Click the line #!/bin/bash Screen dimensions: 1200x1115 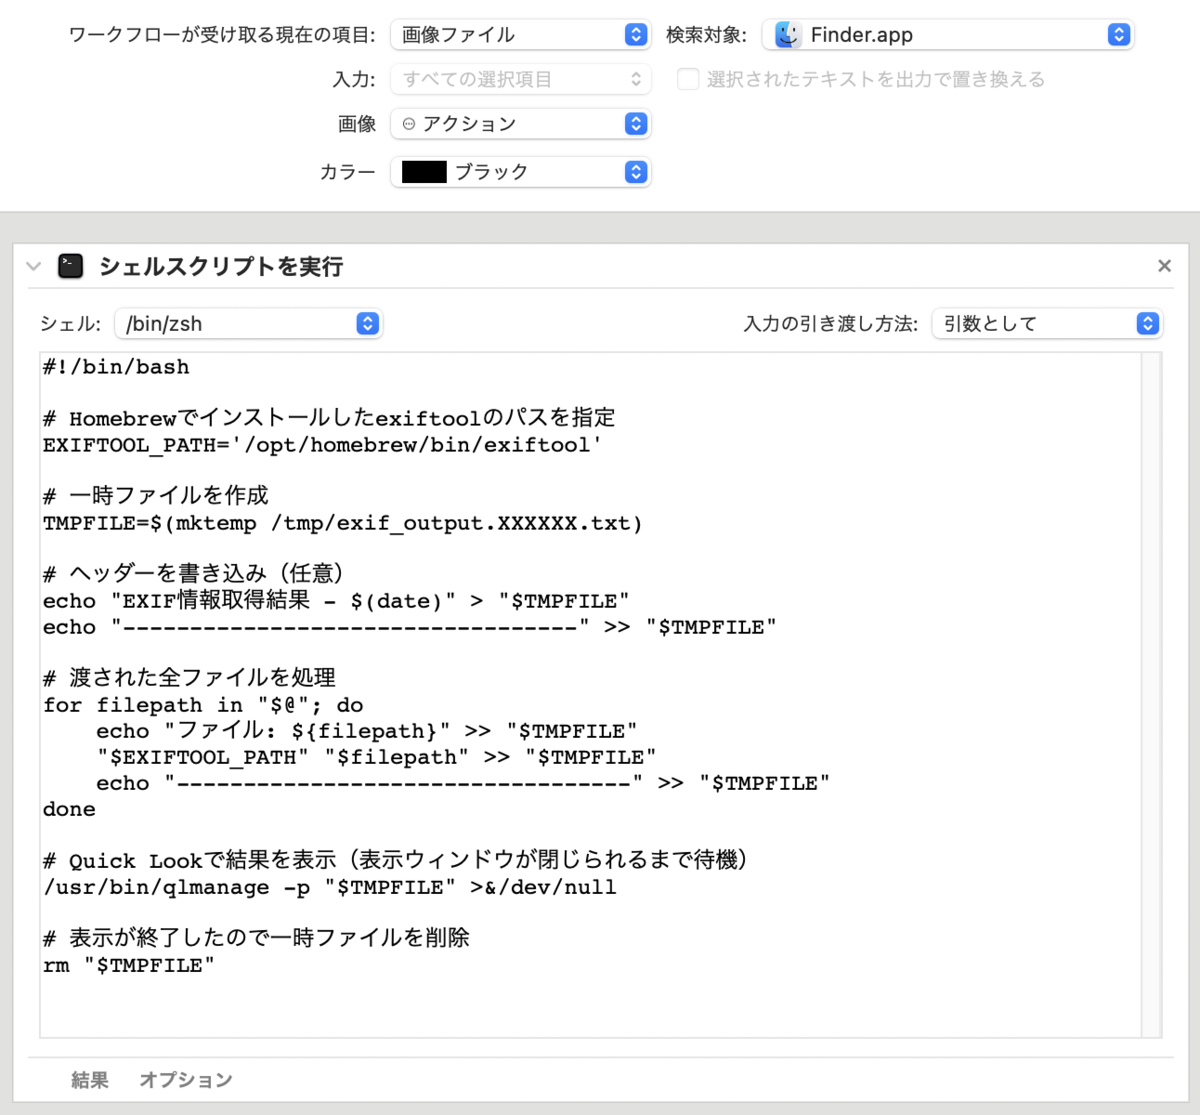[116, 367]
